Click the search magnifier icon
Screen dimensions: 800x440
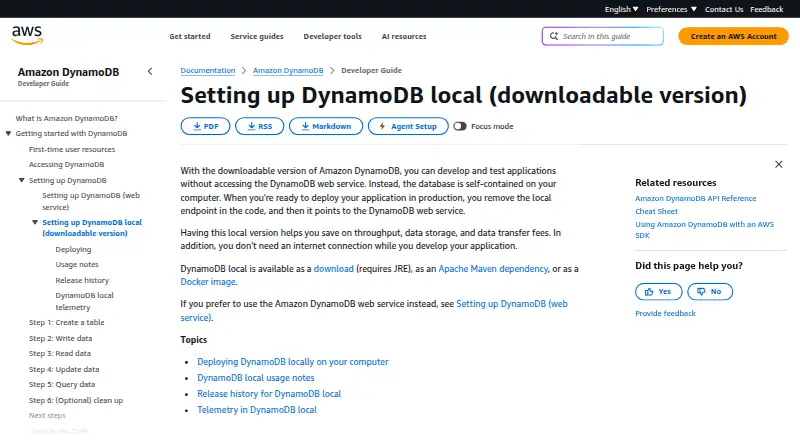tap(554, 36)
